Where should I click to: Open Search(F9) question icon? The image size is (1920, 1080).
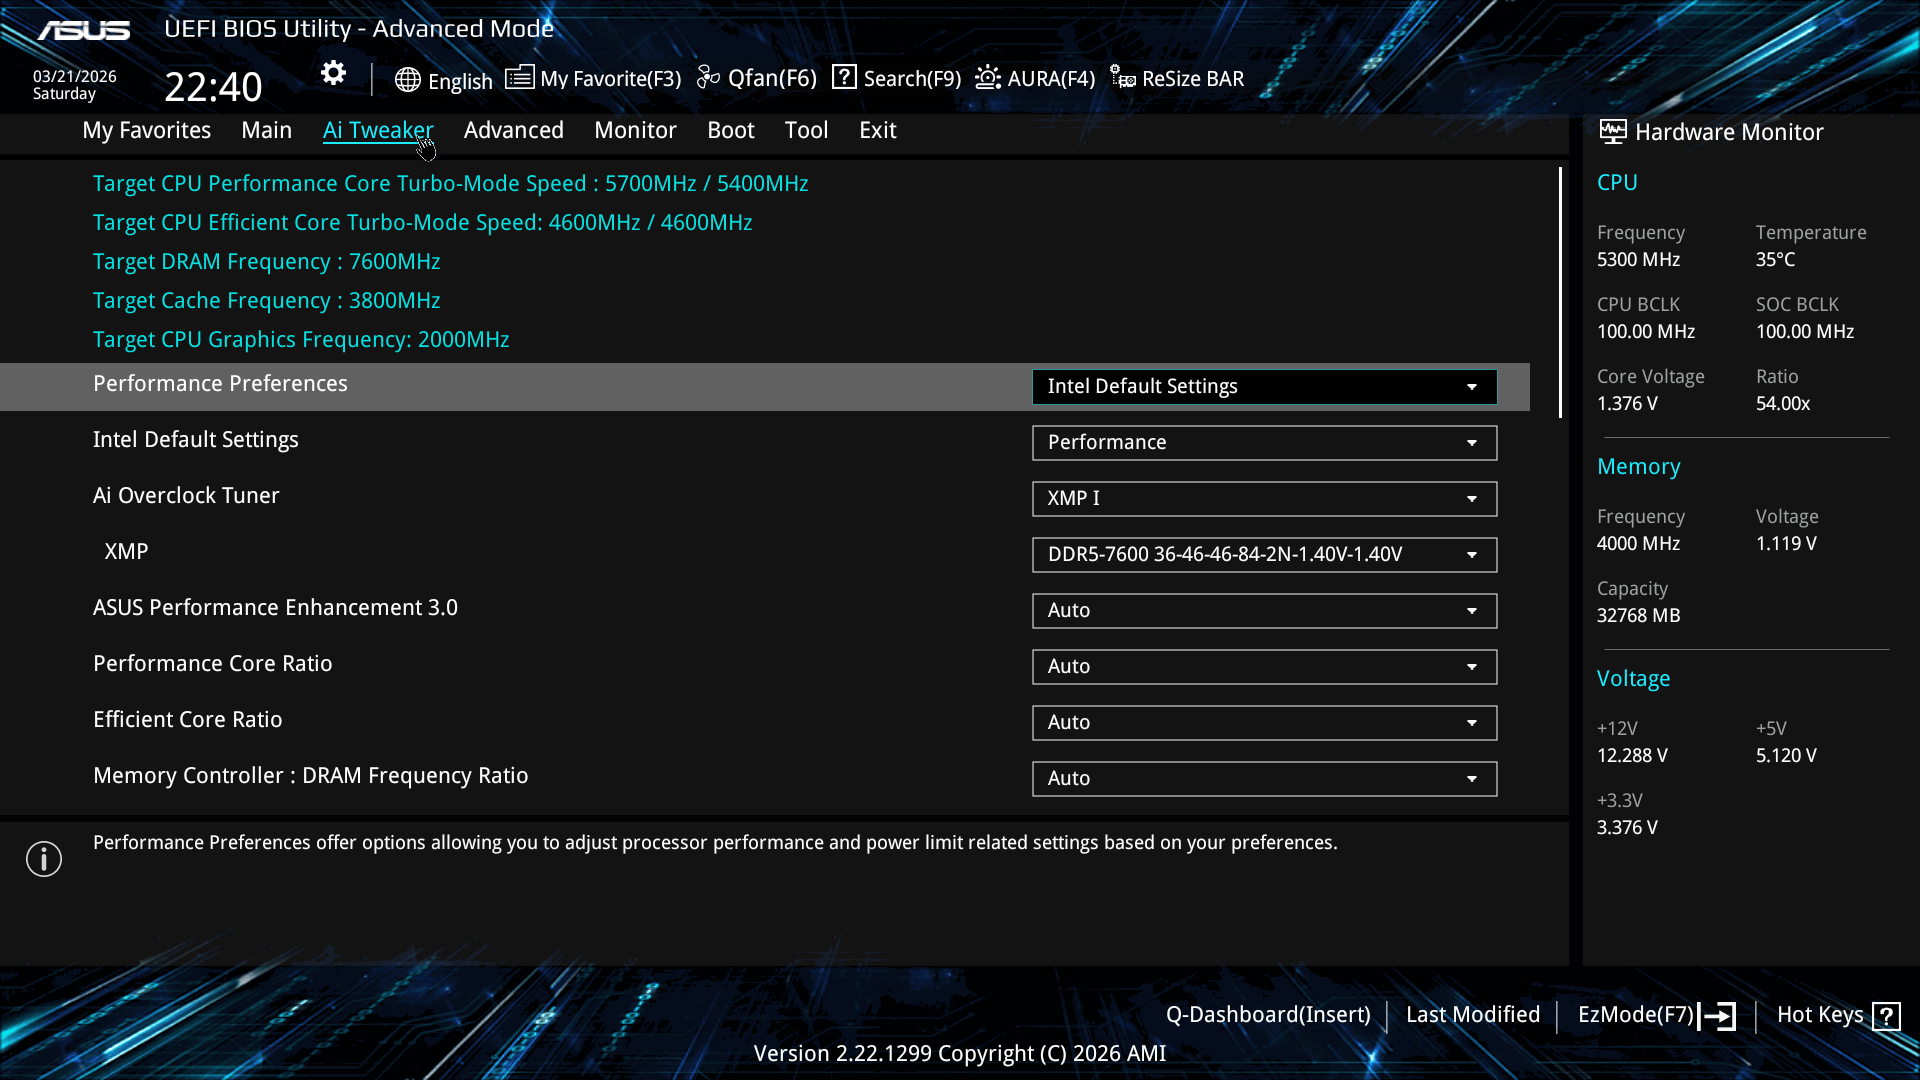pos(844,78)
